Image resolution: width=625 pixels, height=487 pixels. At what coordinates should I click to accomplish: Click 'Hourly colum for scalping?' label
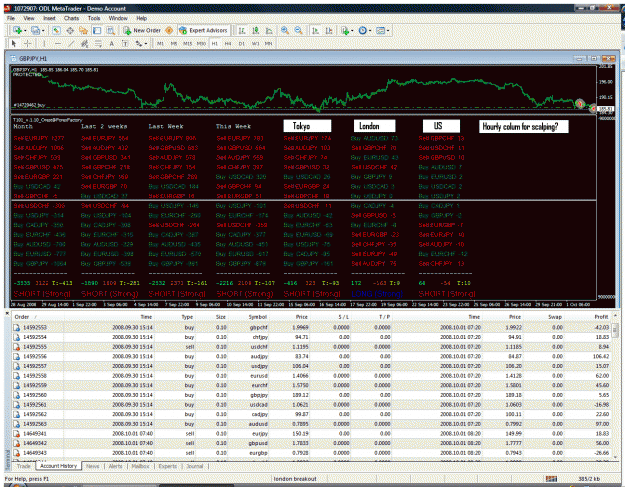coord(523,127)
